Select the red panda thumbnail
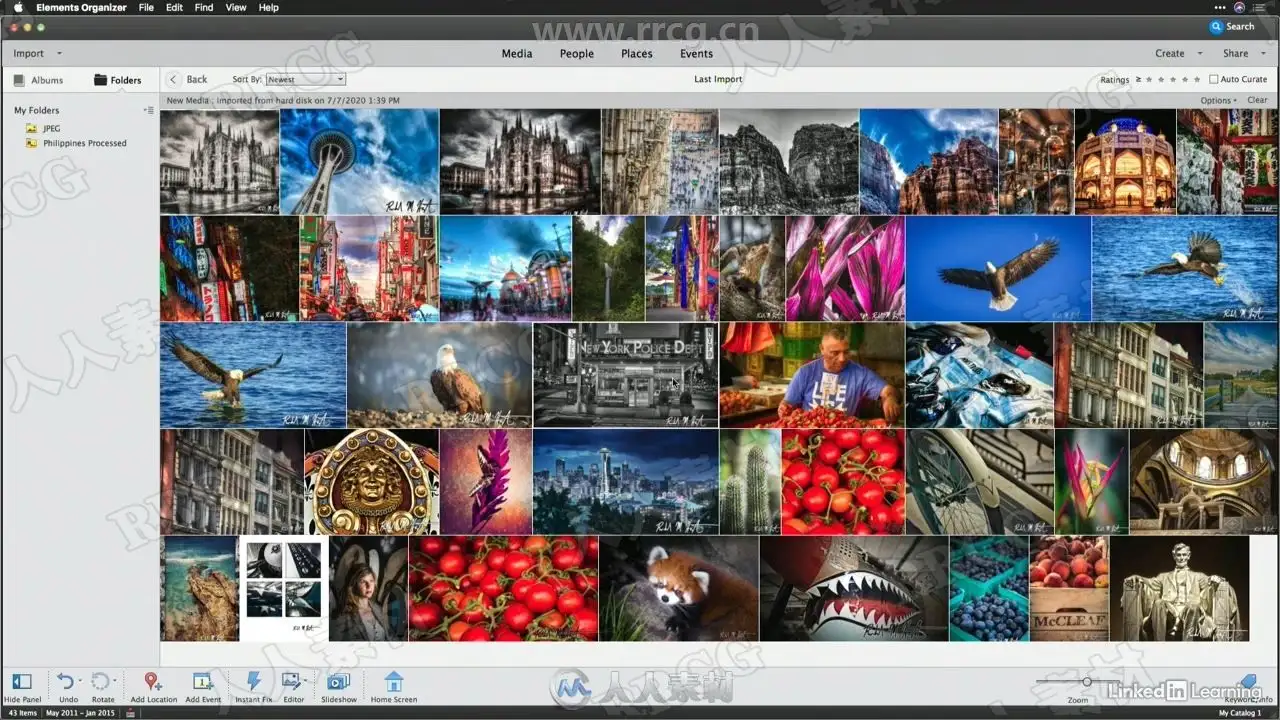The width and height of the screenshot is (1280, 720). 679,588
